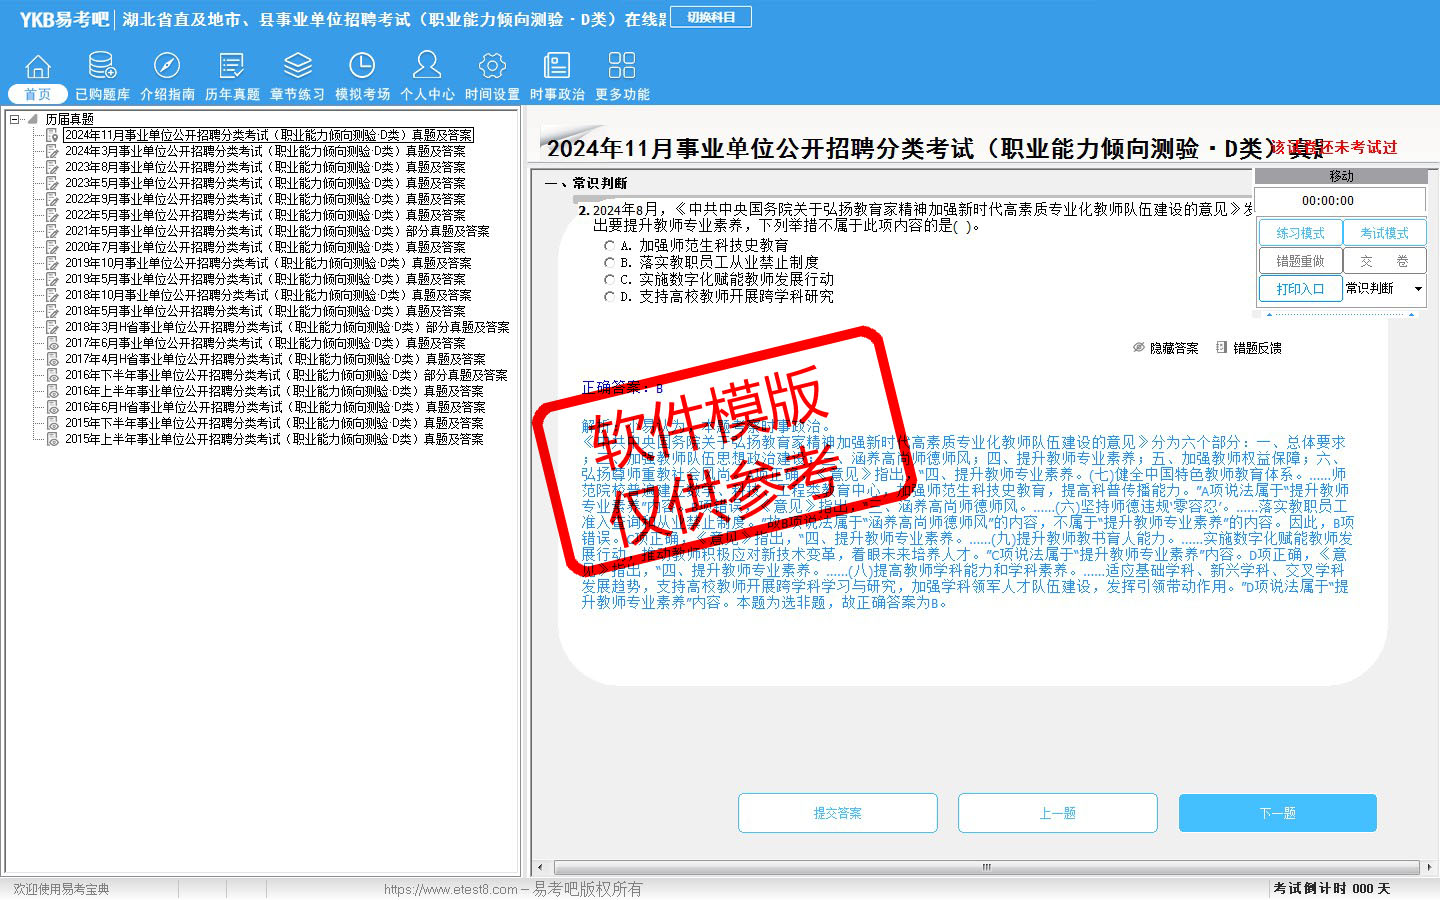This screenshot has width=1440, height=900.
Task: Click the document icon beside 2024年3月 exam
Action: [53, 151]
